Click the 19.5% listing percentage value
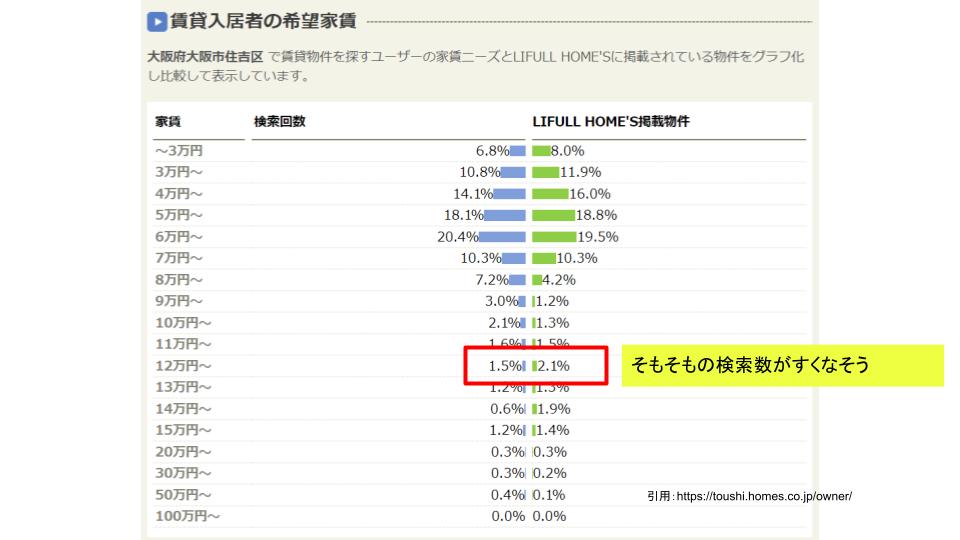 click(x=598, y=237)
